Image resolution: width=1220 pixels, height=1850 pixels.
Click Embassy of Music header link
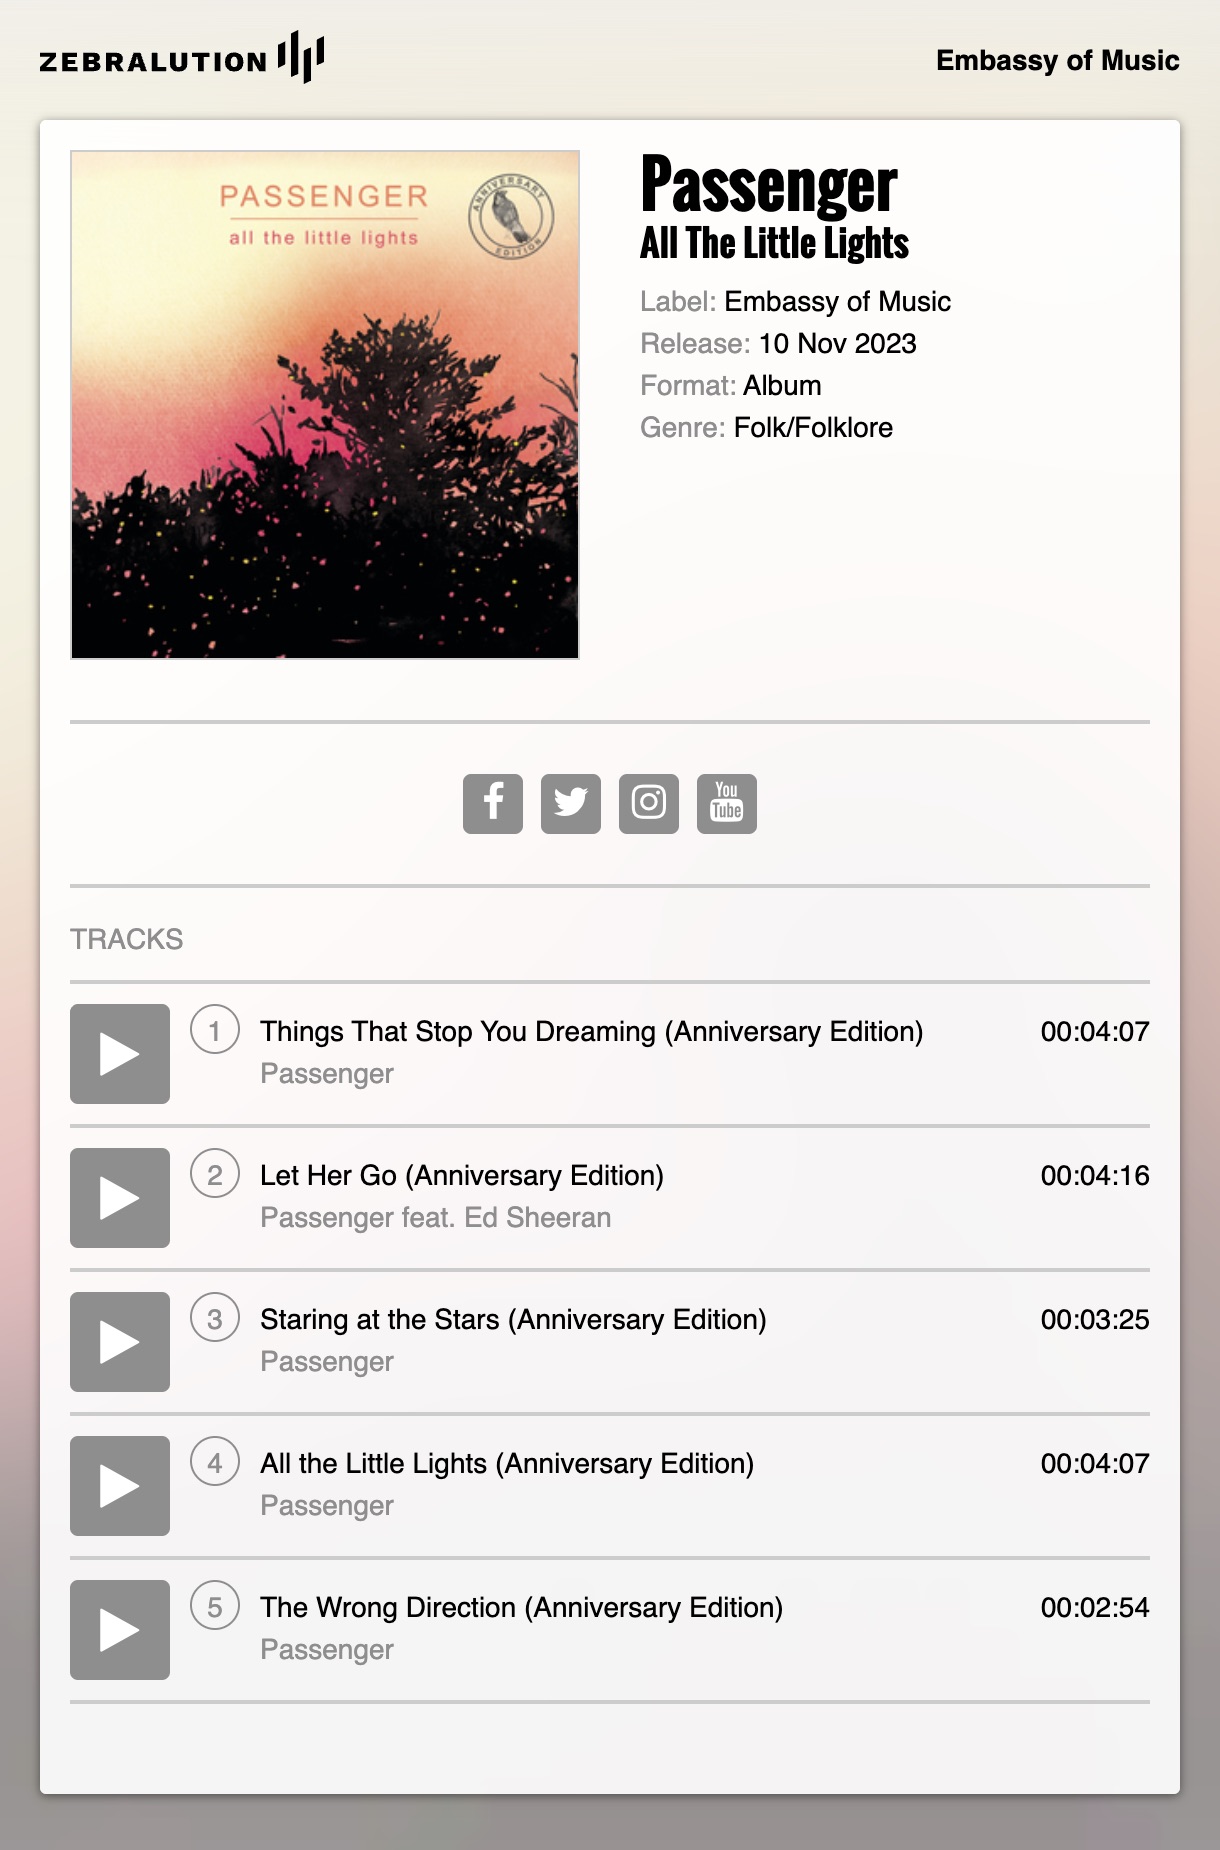coord(1058,60)
